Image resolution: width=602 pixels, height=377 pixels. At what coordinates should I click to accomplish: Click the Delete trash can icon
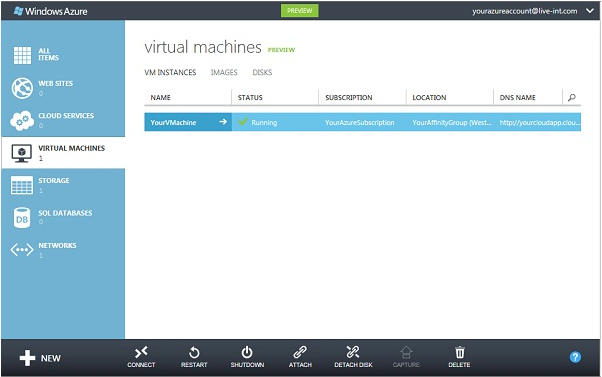click(x=460, y=352)
